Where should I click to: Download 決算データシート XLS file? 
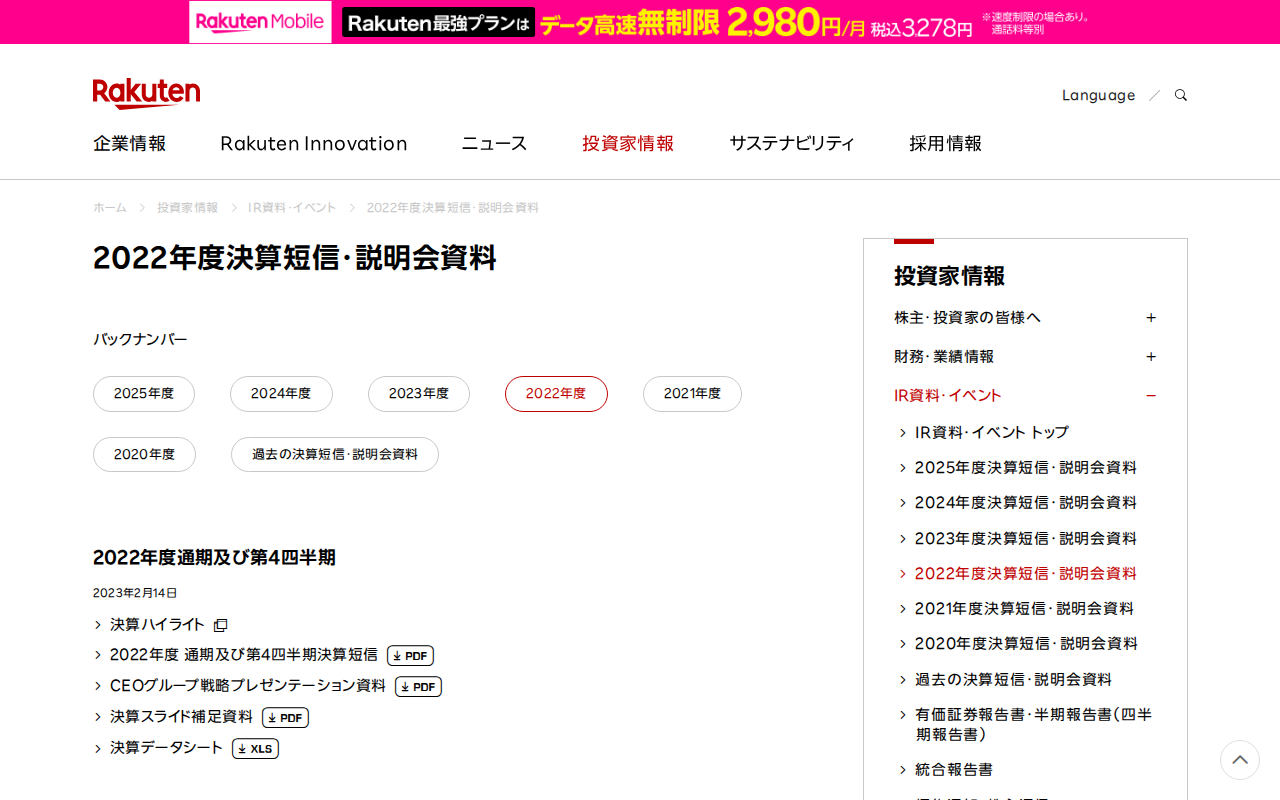(255, 748)
